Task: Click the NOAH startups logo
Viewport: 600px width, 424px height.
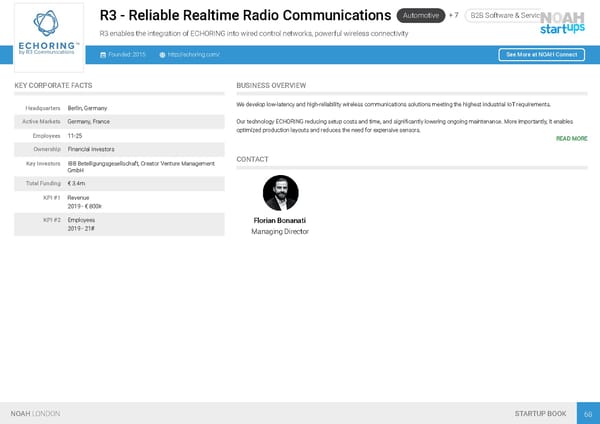Action: pyautogui.click(x=563, y=22)
